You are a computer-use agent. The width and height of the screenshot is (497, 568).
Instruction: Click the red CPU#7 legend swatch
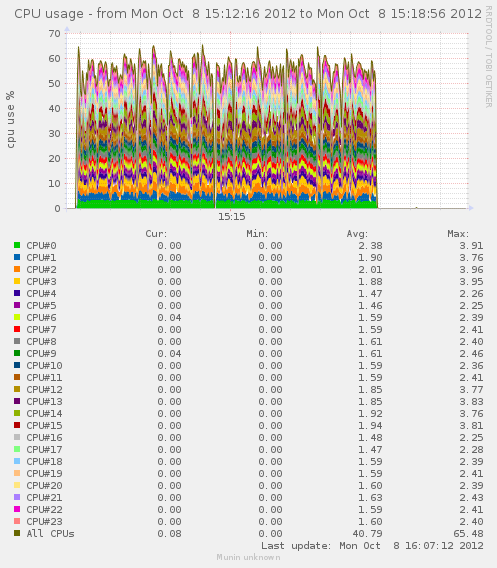point(17,329)
